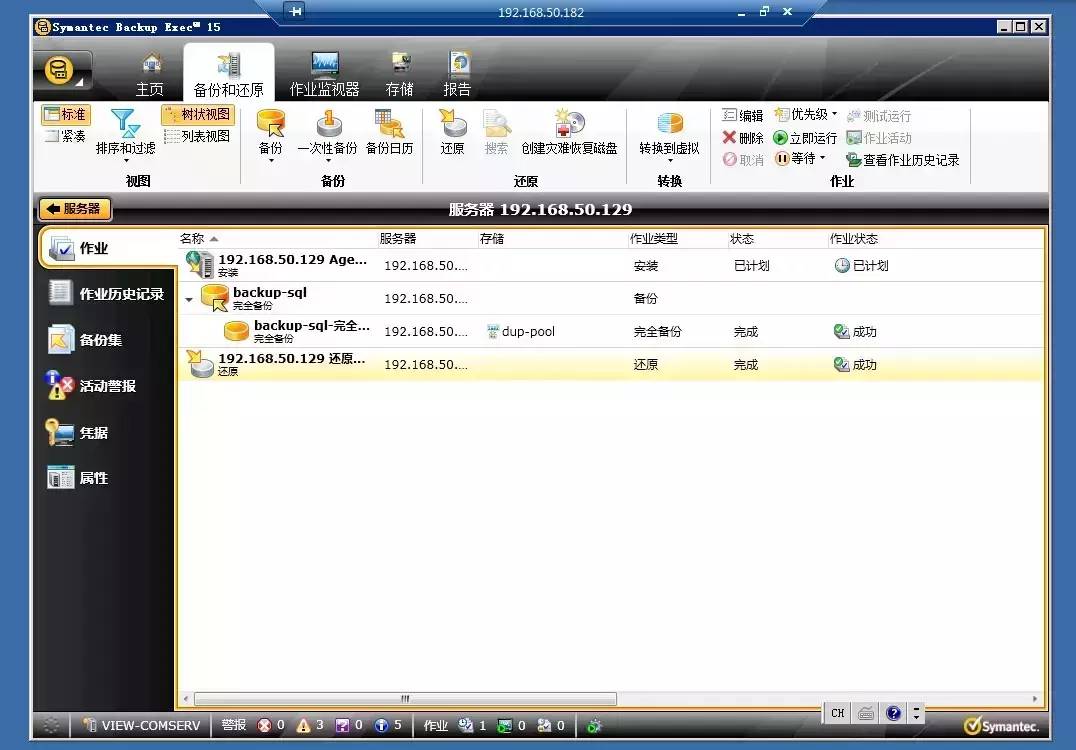Expand the 备份 dropdown arrow

[271, 161]
